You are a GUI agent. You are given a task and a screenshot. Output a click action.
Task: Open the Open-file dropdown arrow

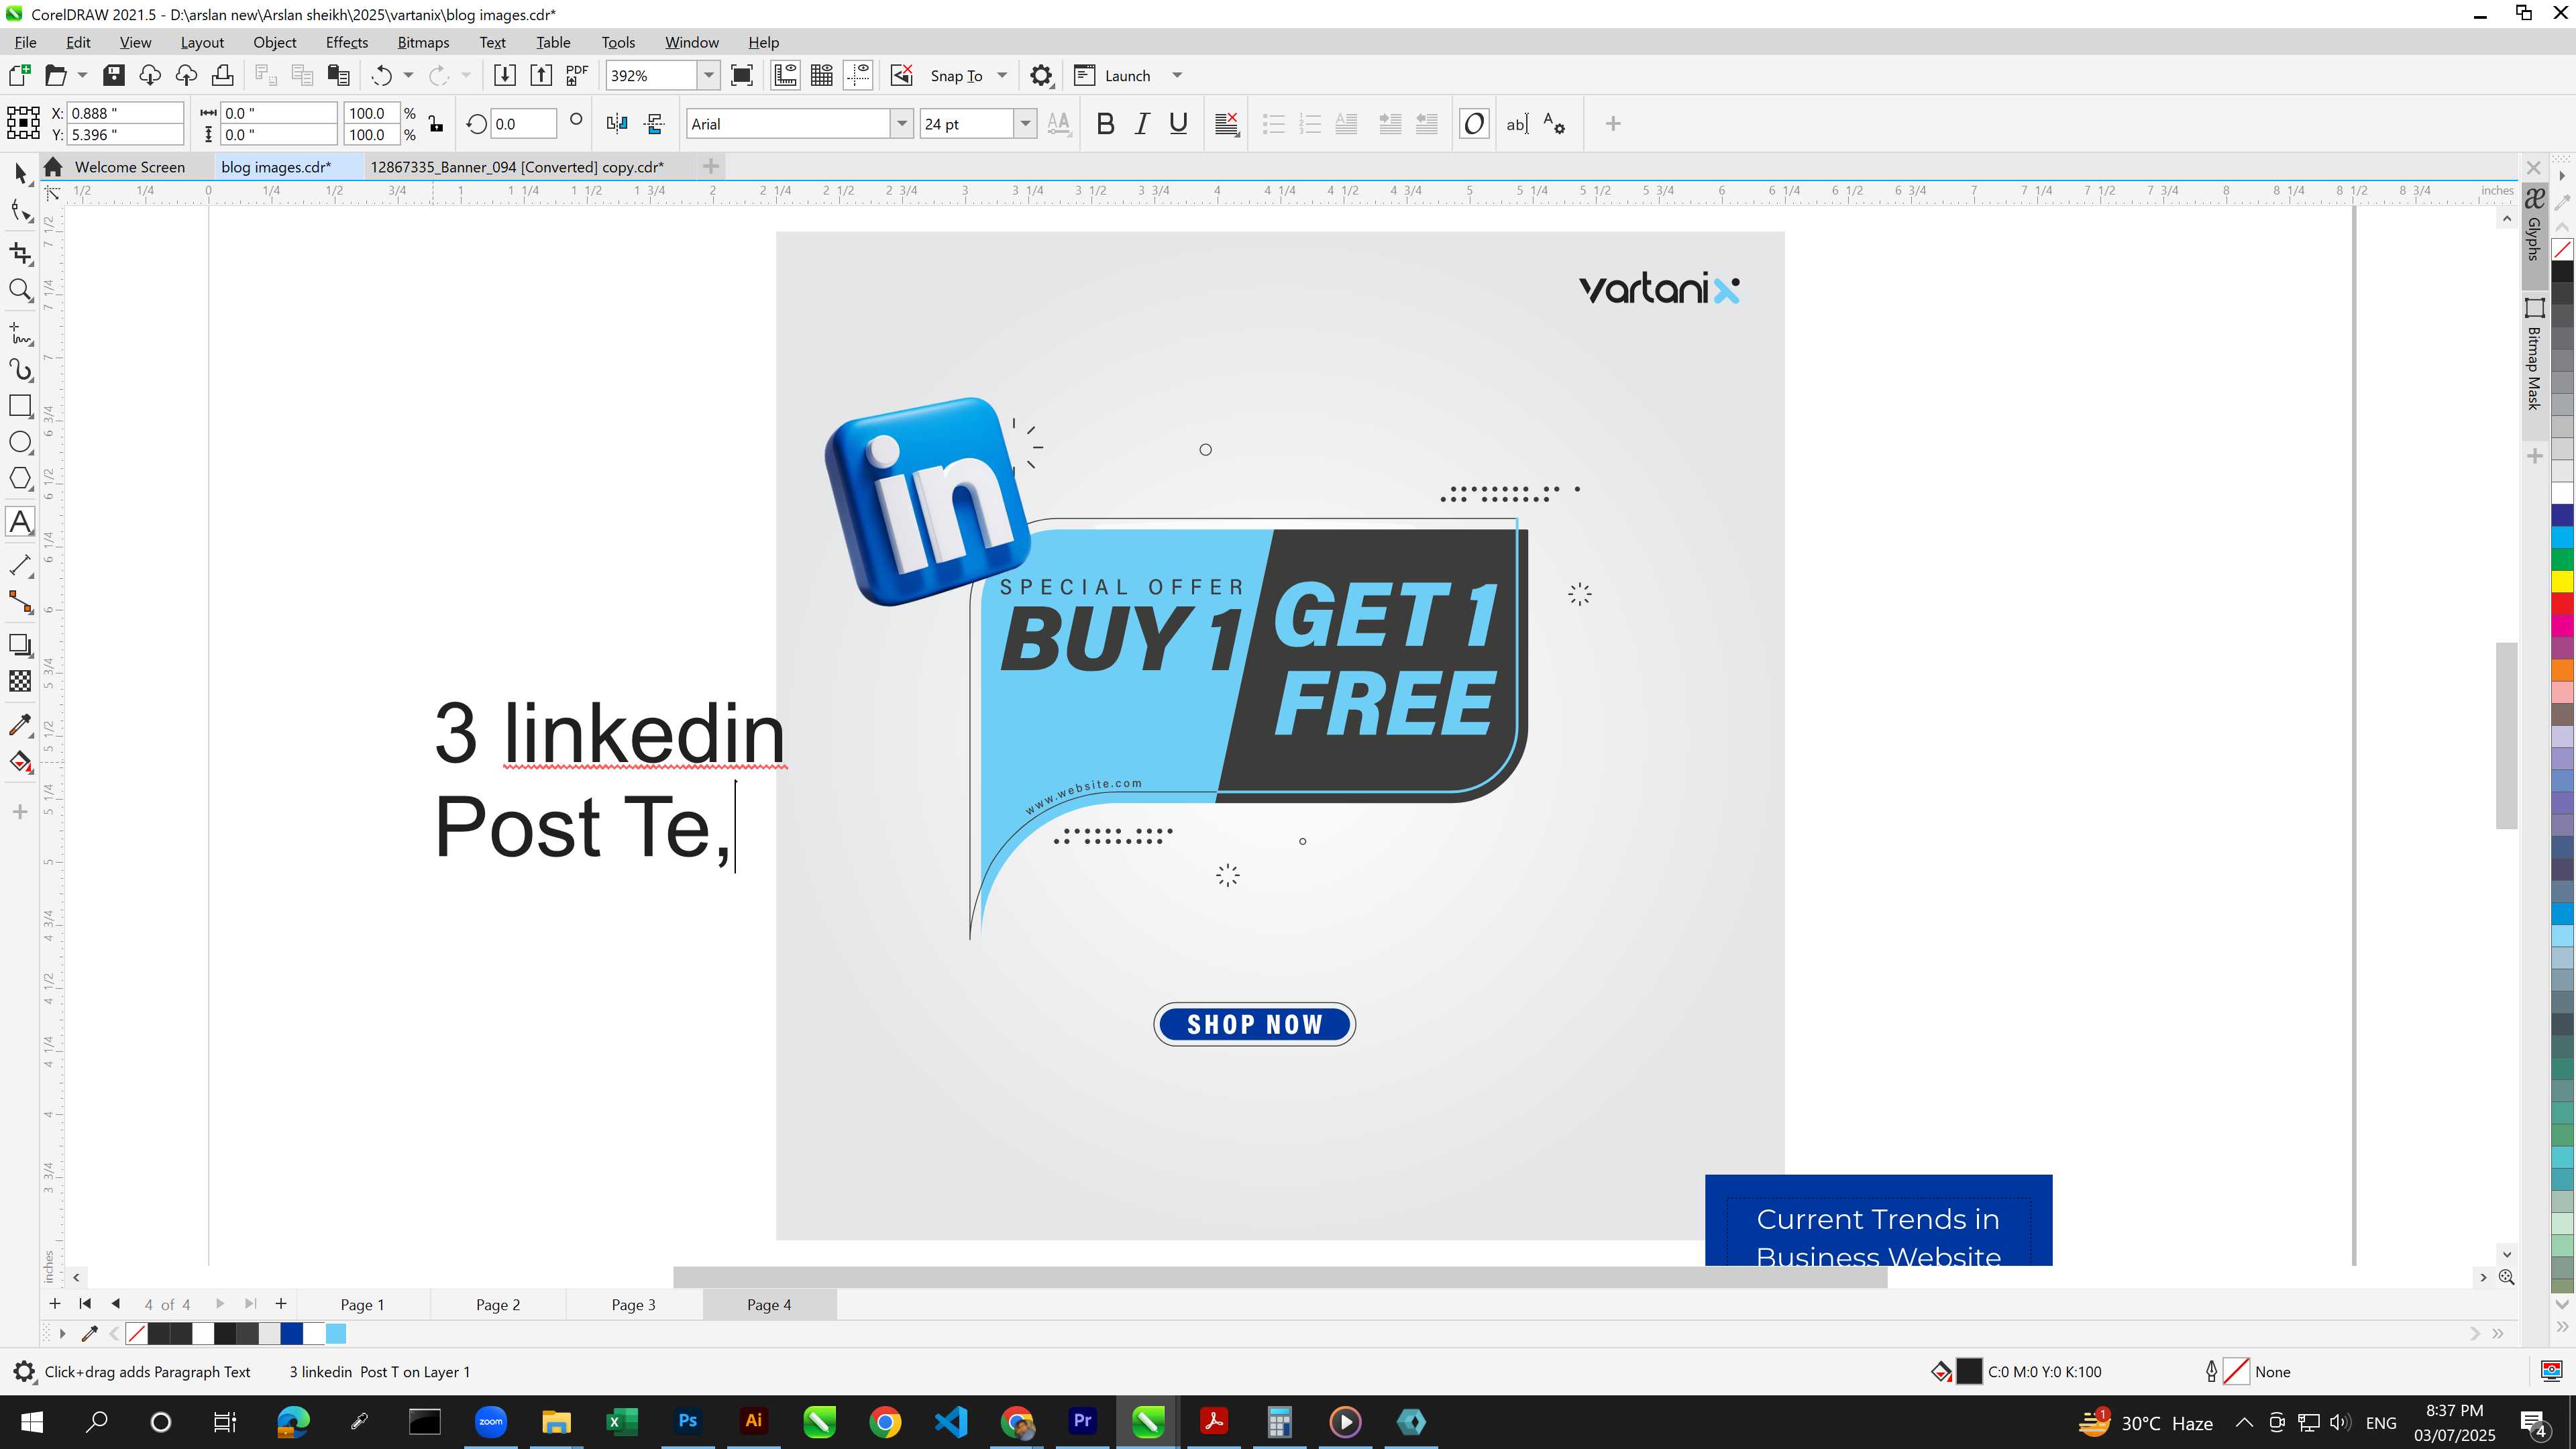tap(82, 76)
